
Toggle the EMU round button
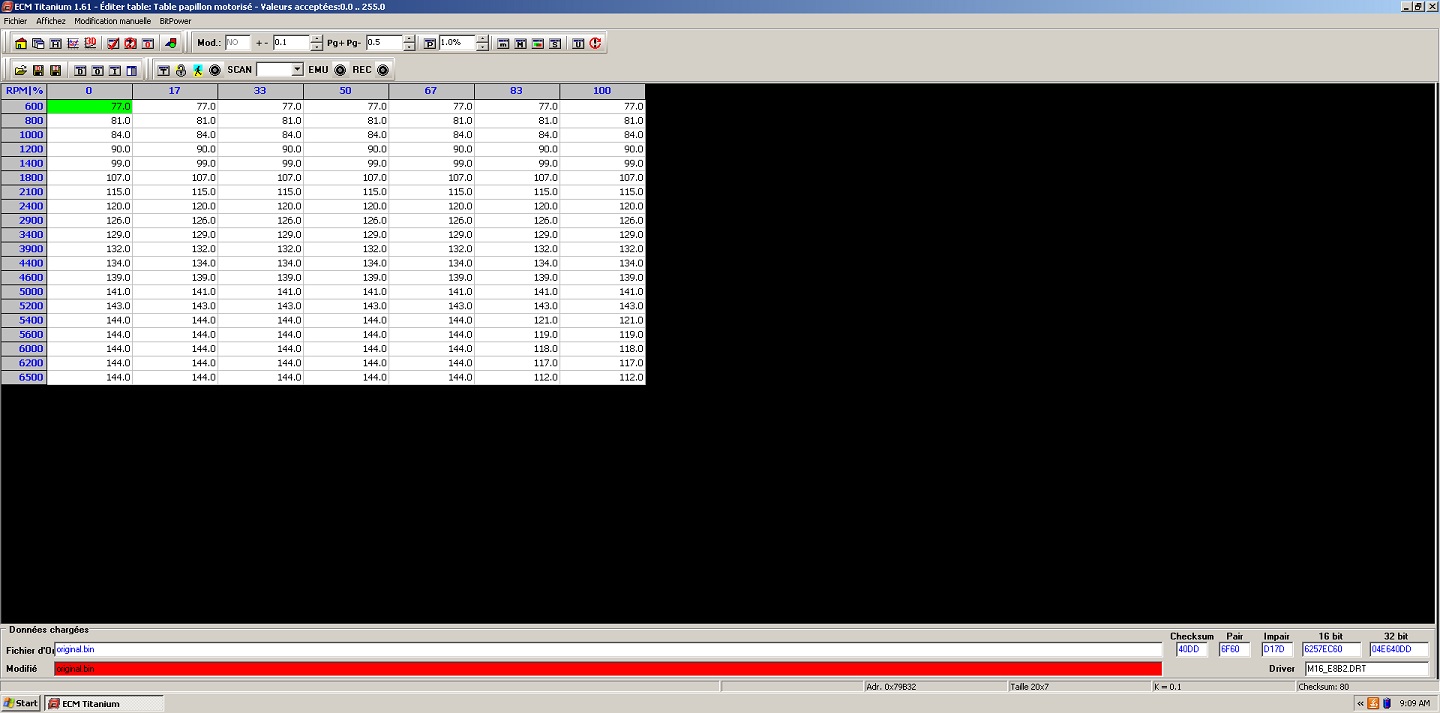pos(340,70)
